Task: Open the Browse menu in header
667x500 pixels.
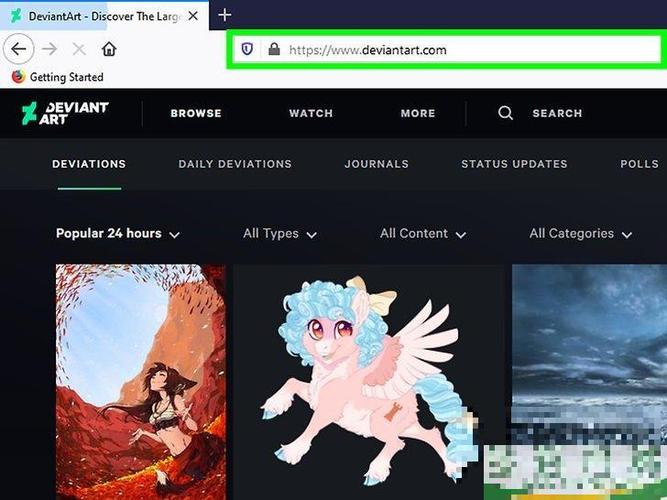Action: (x=196, y=113)
